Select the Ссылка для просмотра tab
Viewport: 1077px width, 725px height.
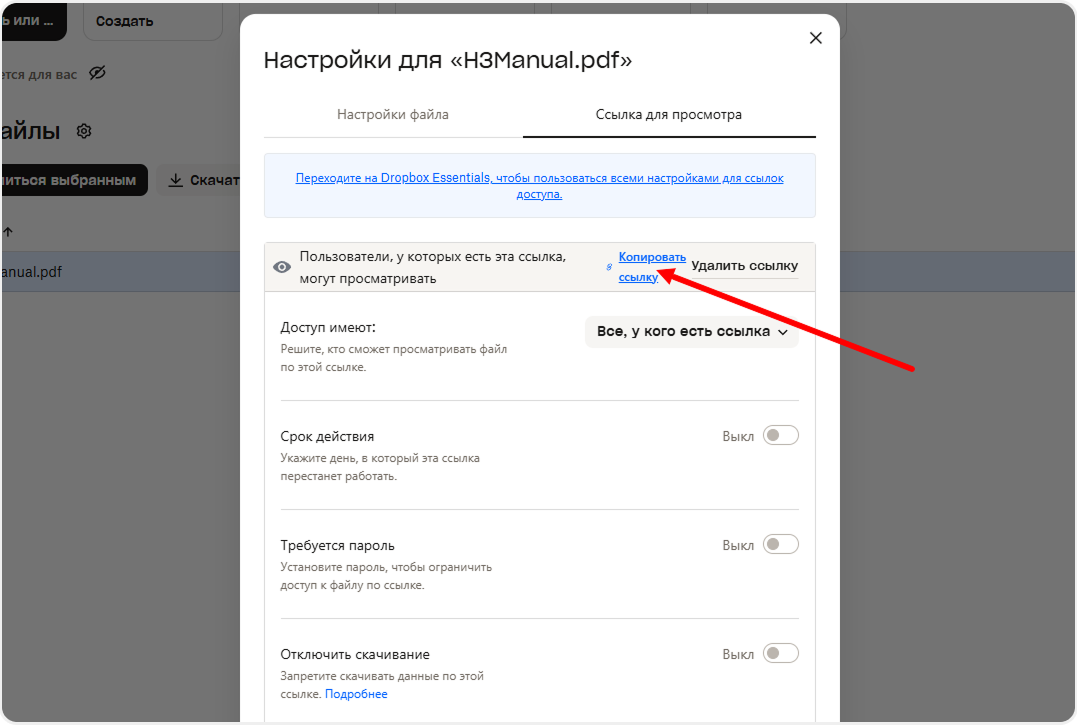(668, 115)
